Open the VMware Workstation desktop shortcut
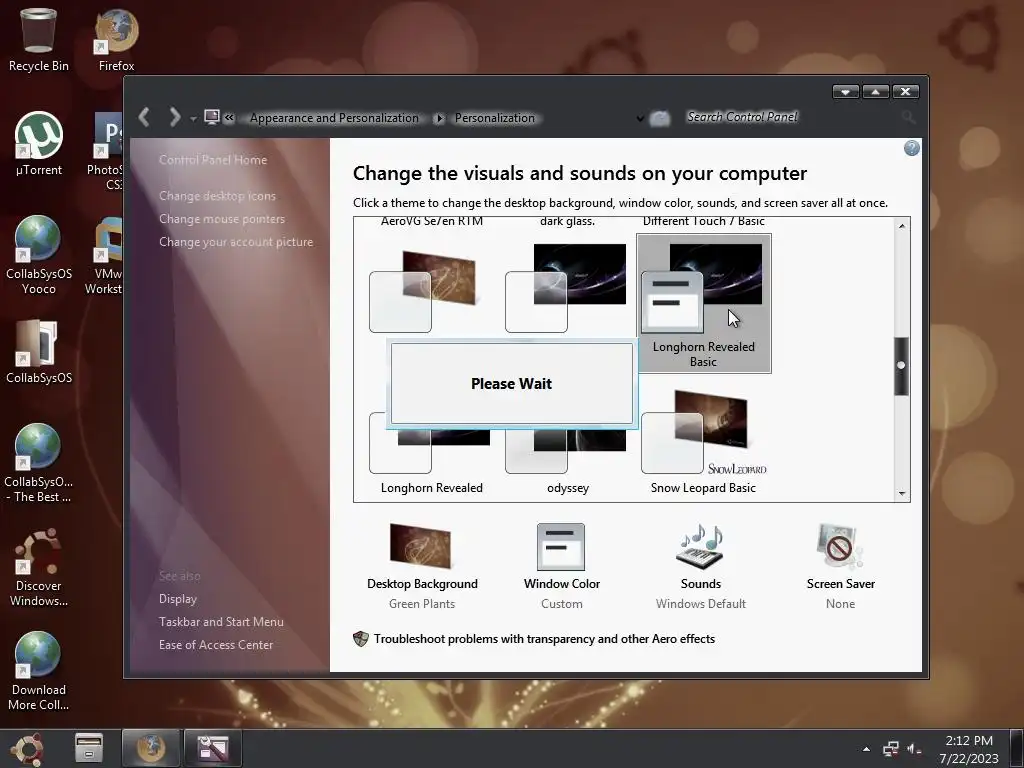The height and width of the screenshot is (768, 1024). 104,255
